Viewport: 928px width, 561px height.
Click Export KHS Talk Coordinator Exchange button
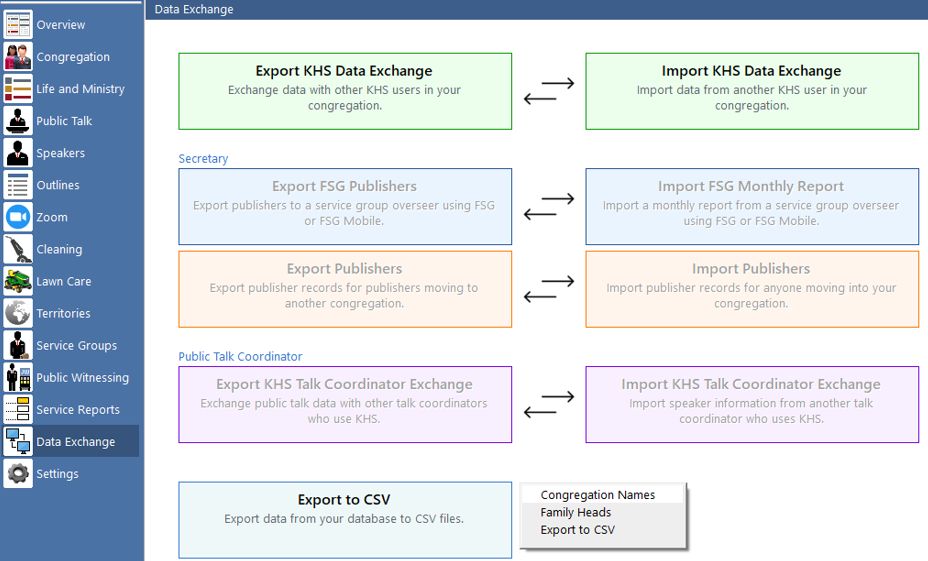[x=345, y=404]
